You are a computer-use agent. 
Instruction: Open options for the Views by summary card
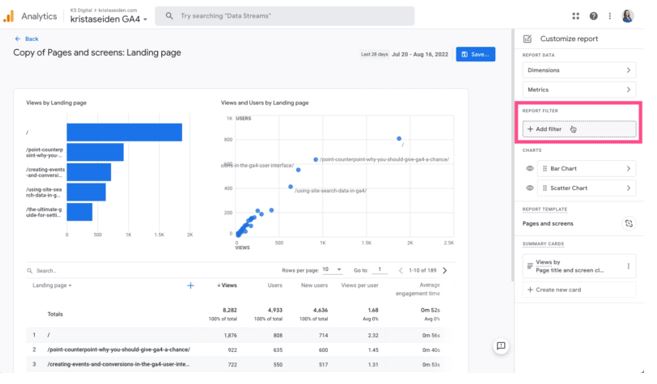(x=628, y=266)
